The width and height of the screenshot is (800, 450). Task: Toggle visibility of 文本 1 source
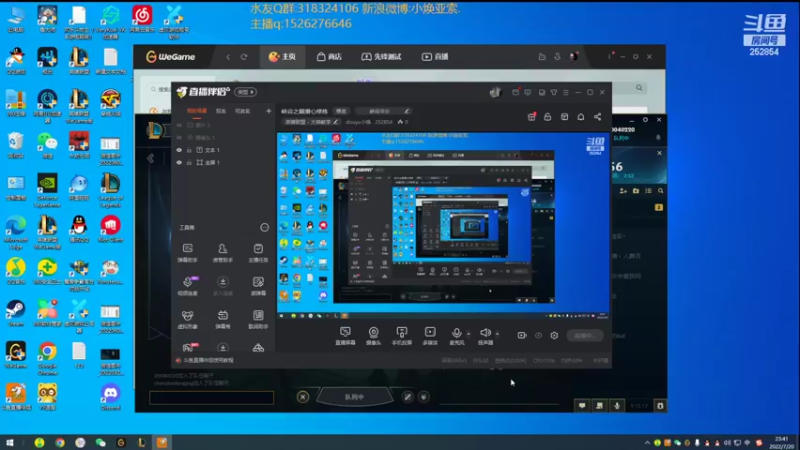(179, 150)
